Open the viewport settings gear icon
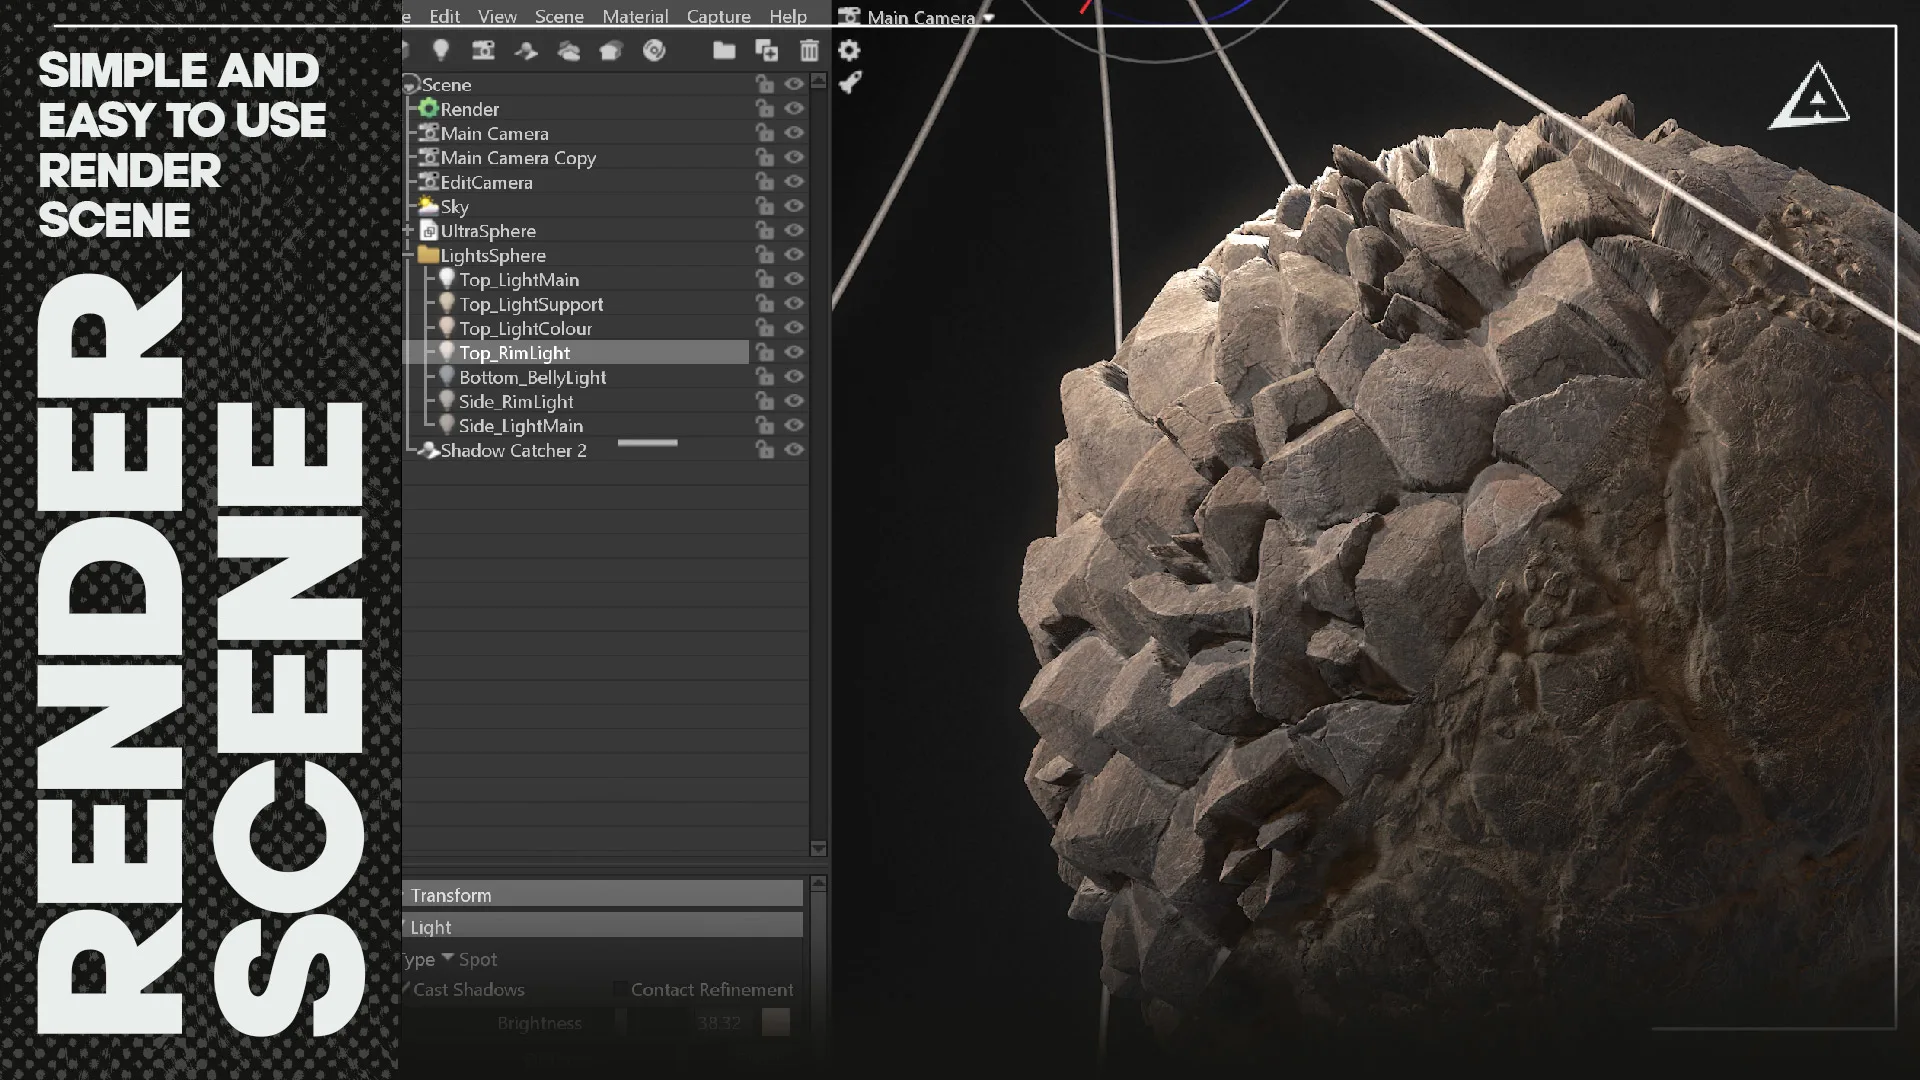Screen dimensions: 1920x1080 tap(849, 49)
